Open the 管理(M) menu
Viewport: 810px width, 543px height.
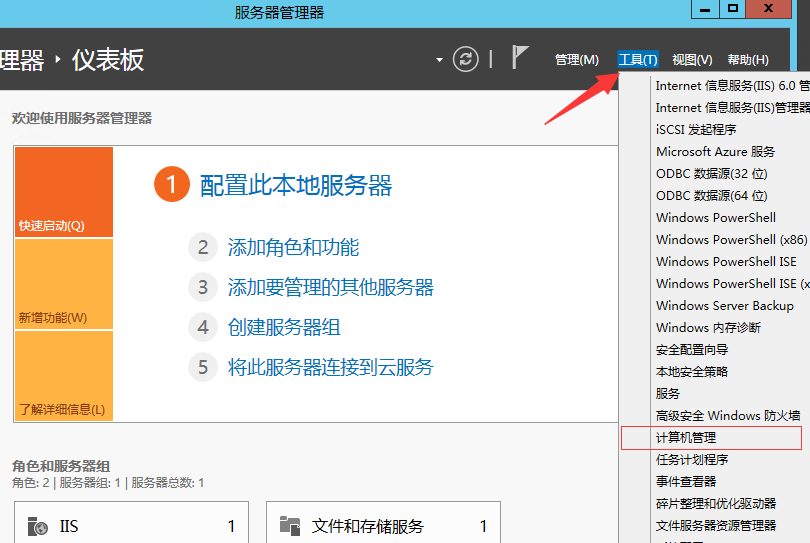576,60
